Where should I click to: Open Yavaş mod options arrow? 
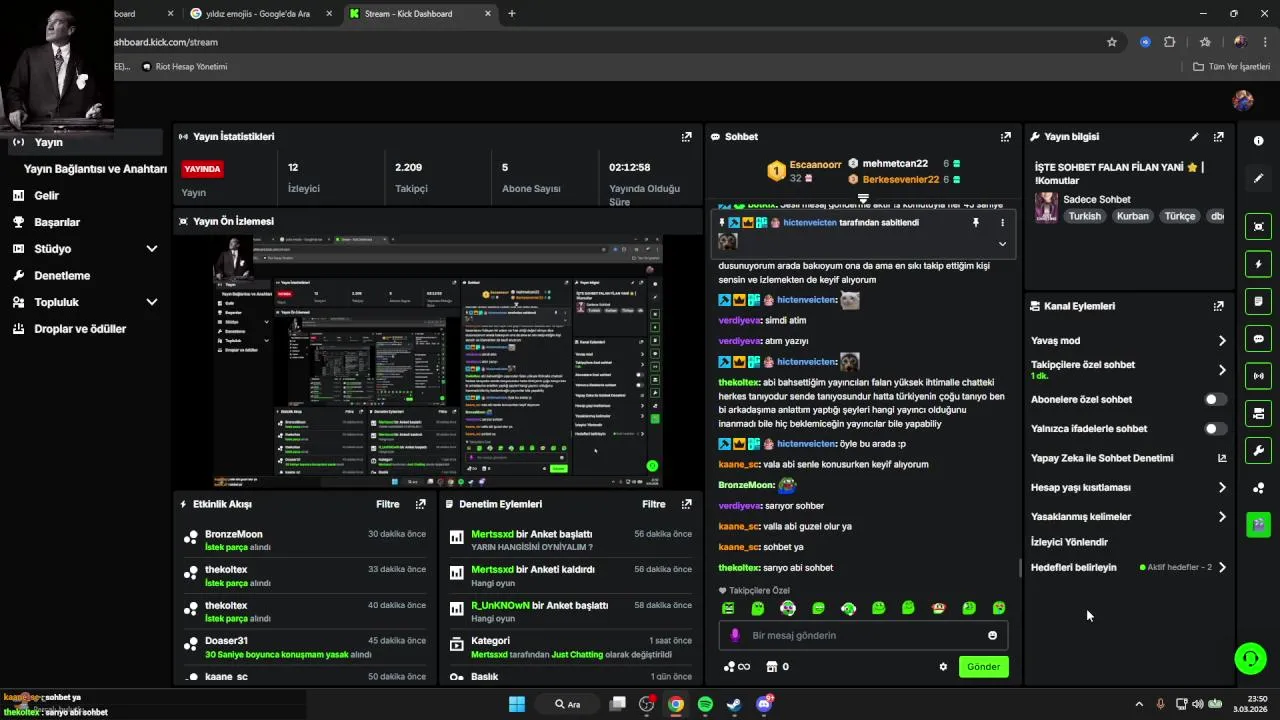(x=1222, y=341)
